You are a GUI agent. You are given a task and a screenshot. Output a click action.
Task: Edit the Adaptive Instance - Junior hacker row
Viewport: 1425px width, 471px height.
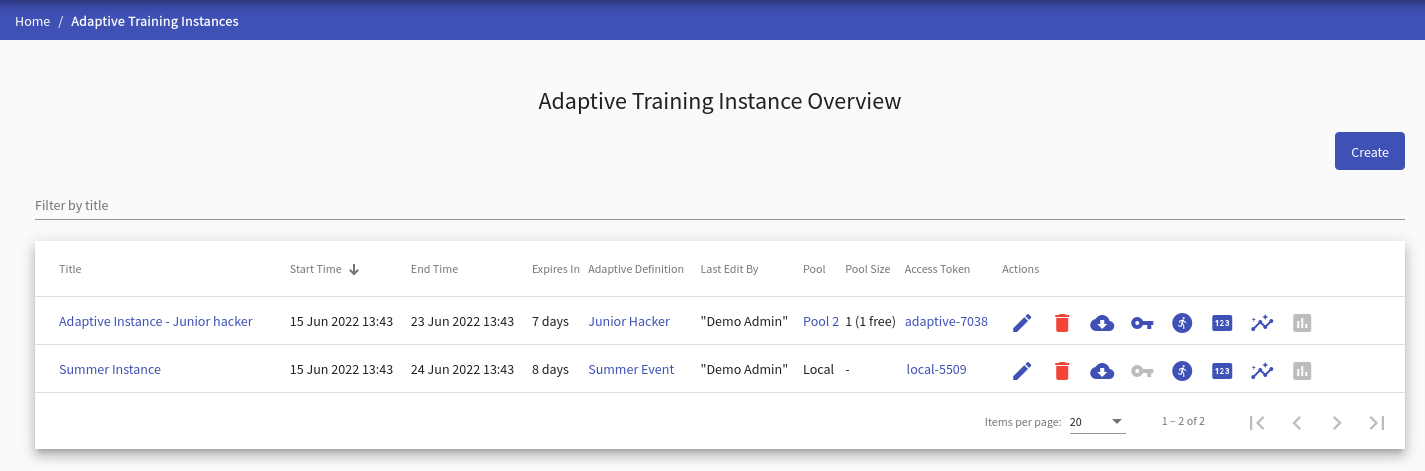pyautogui.click(x=1022, y=322)
